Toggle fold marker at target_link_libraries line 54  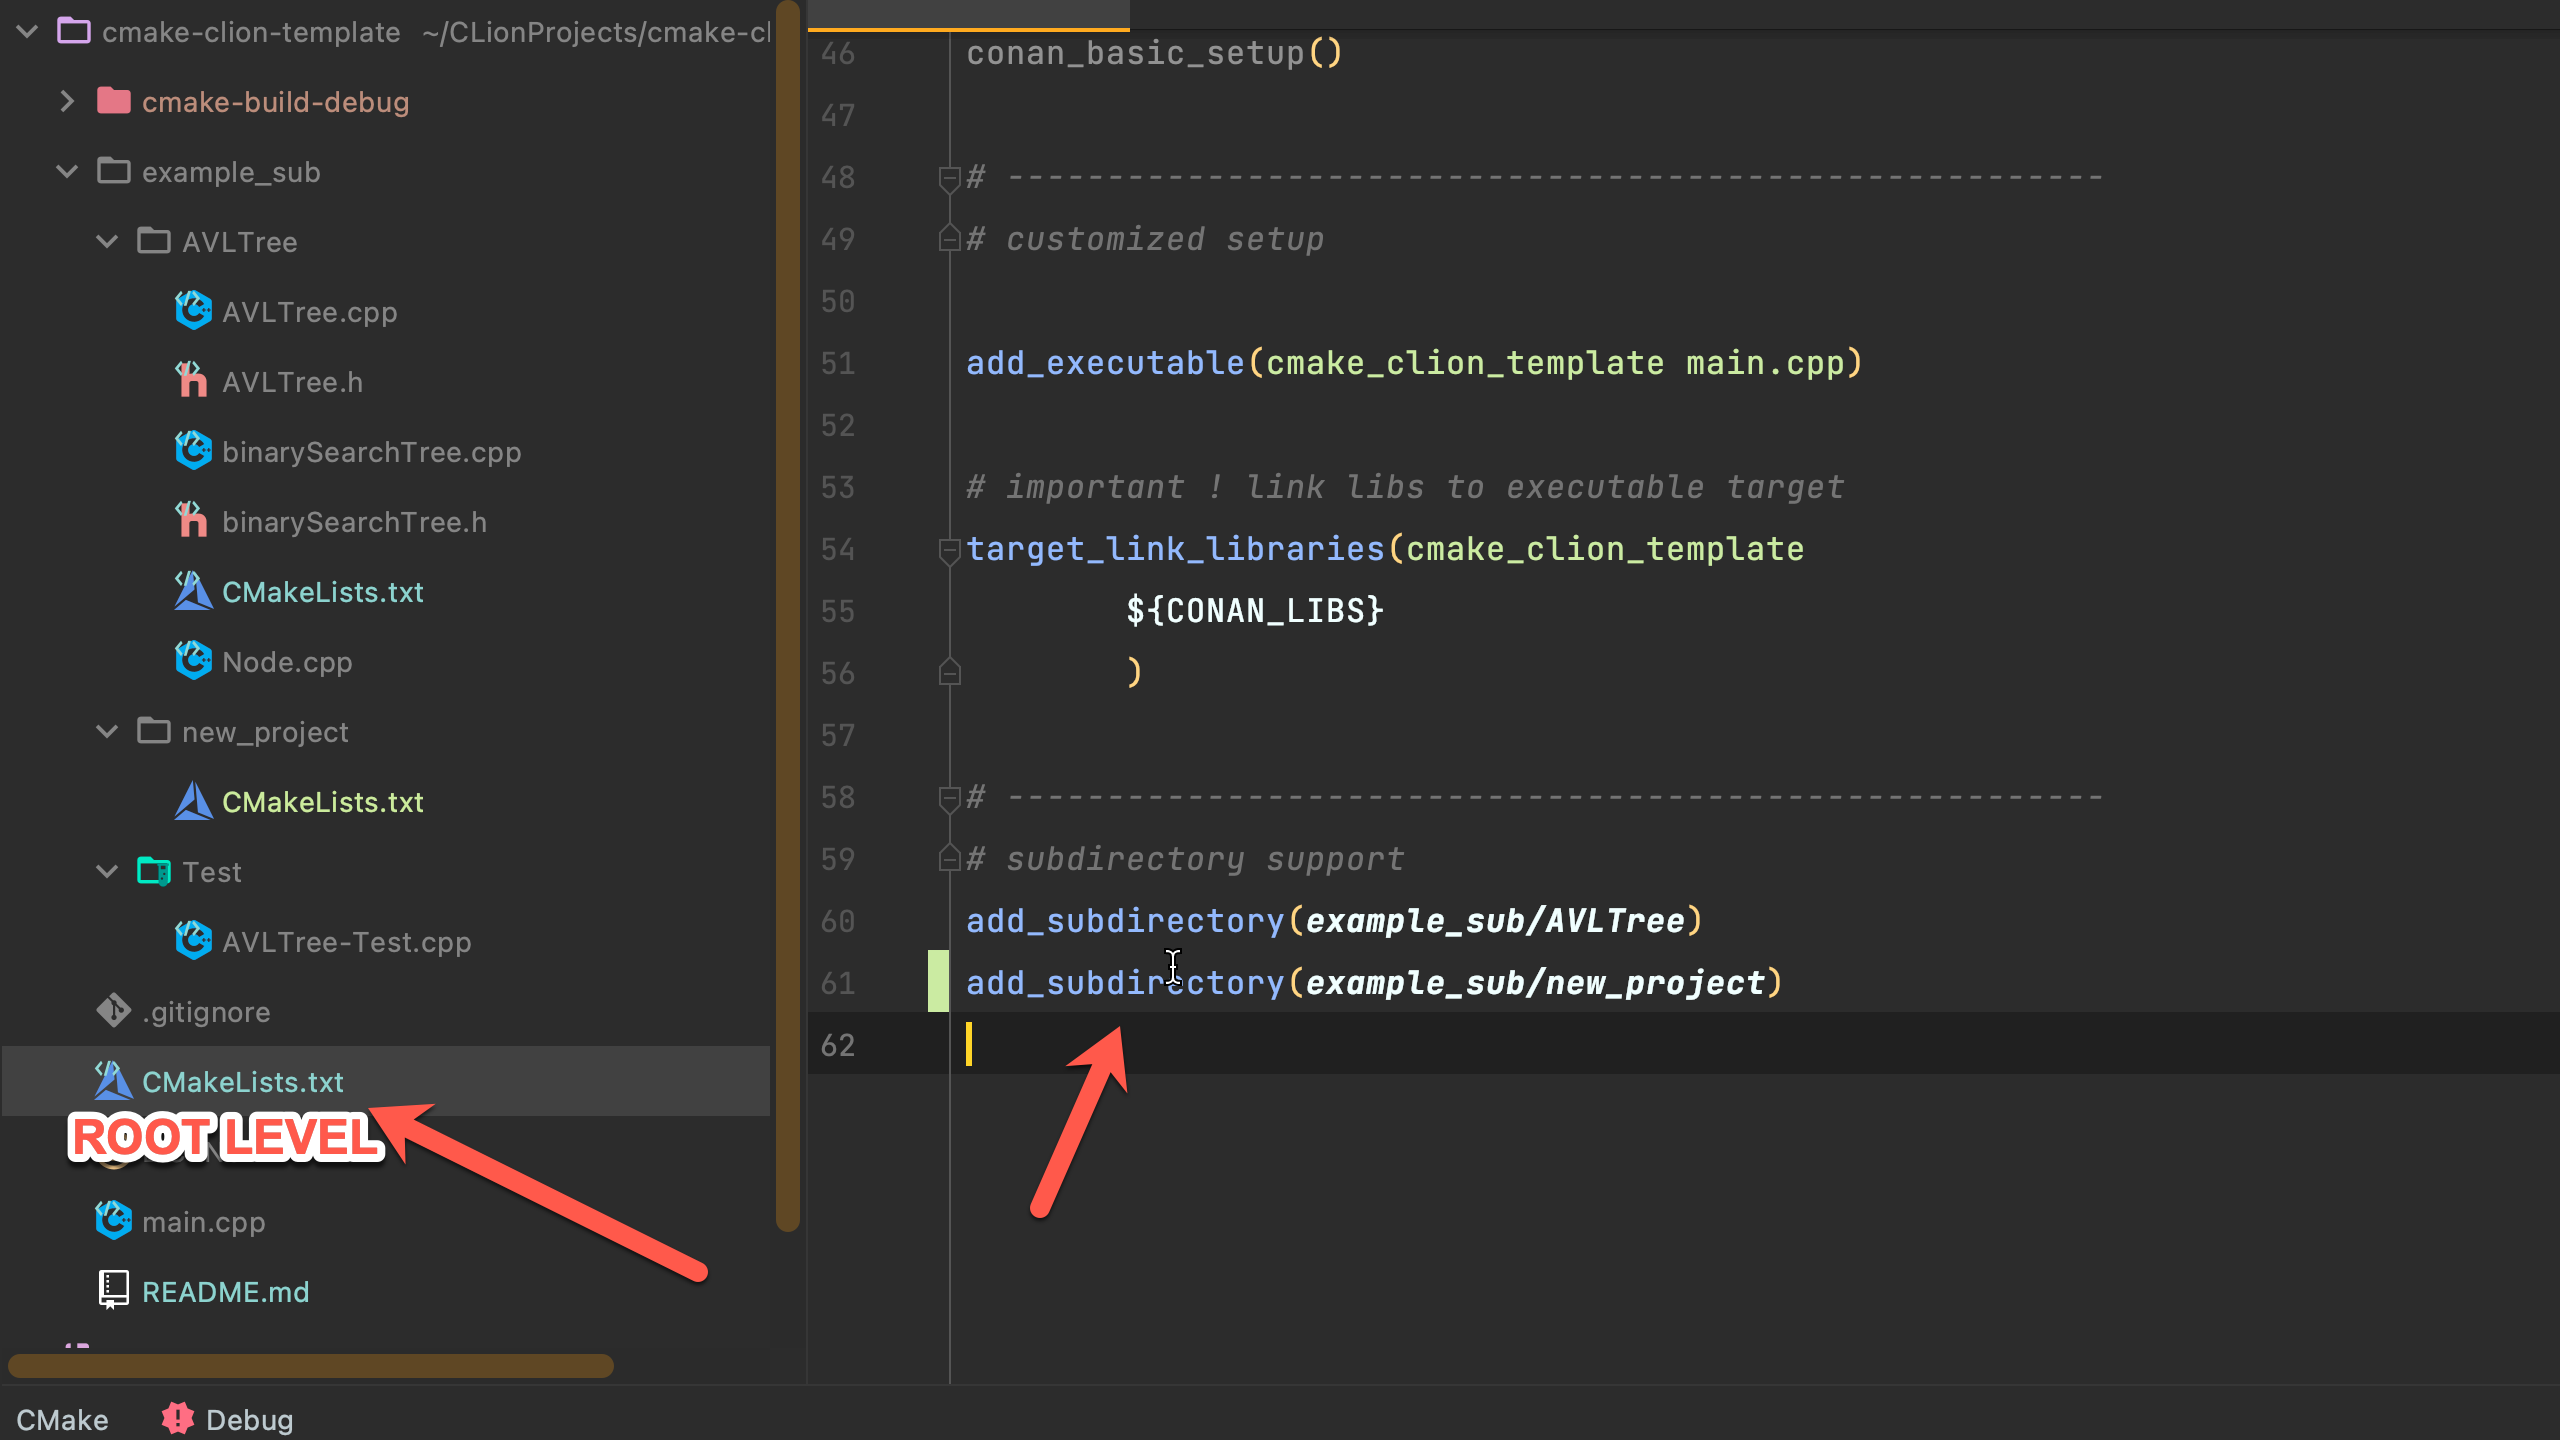click(949, 549)
